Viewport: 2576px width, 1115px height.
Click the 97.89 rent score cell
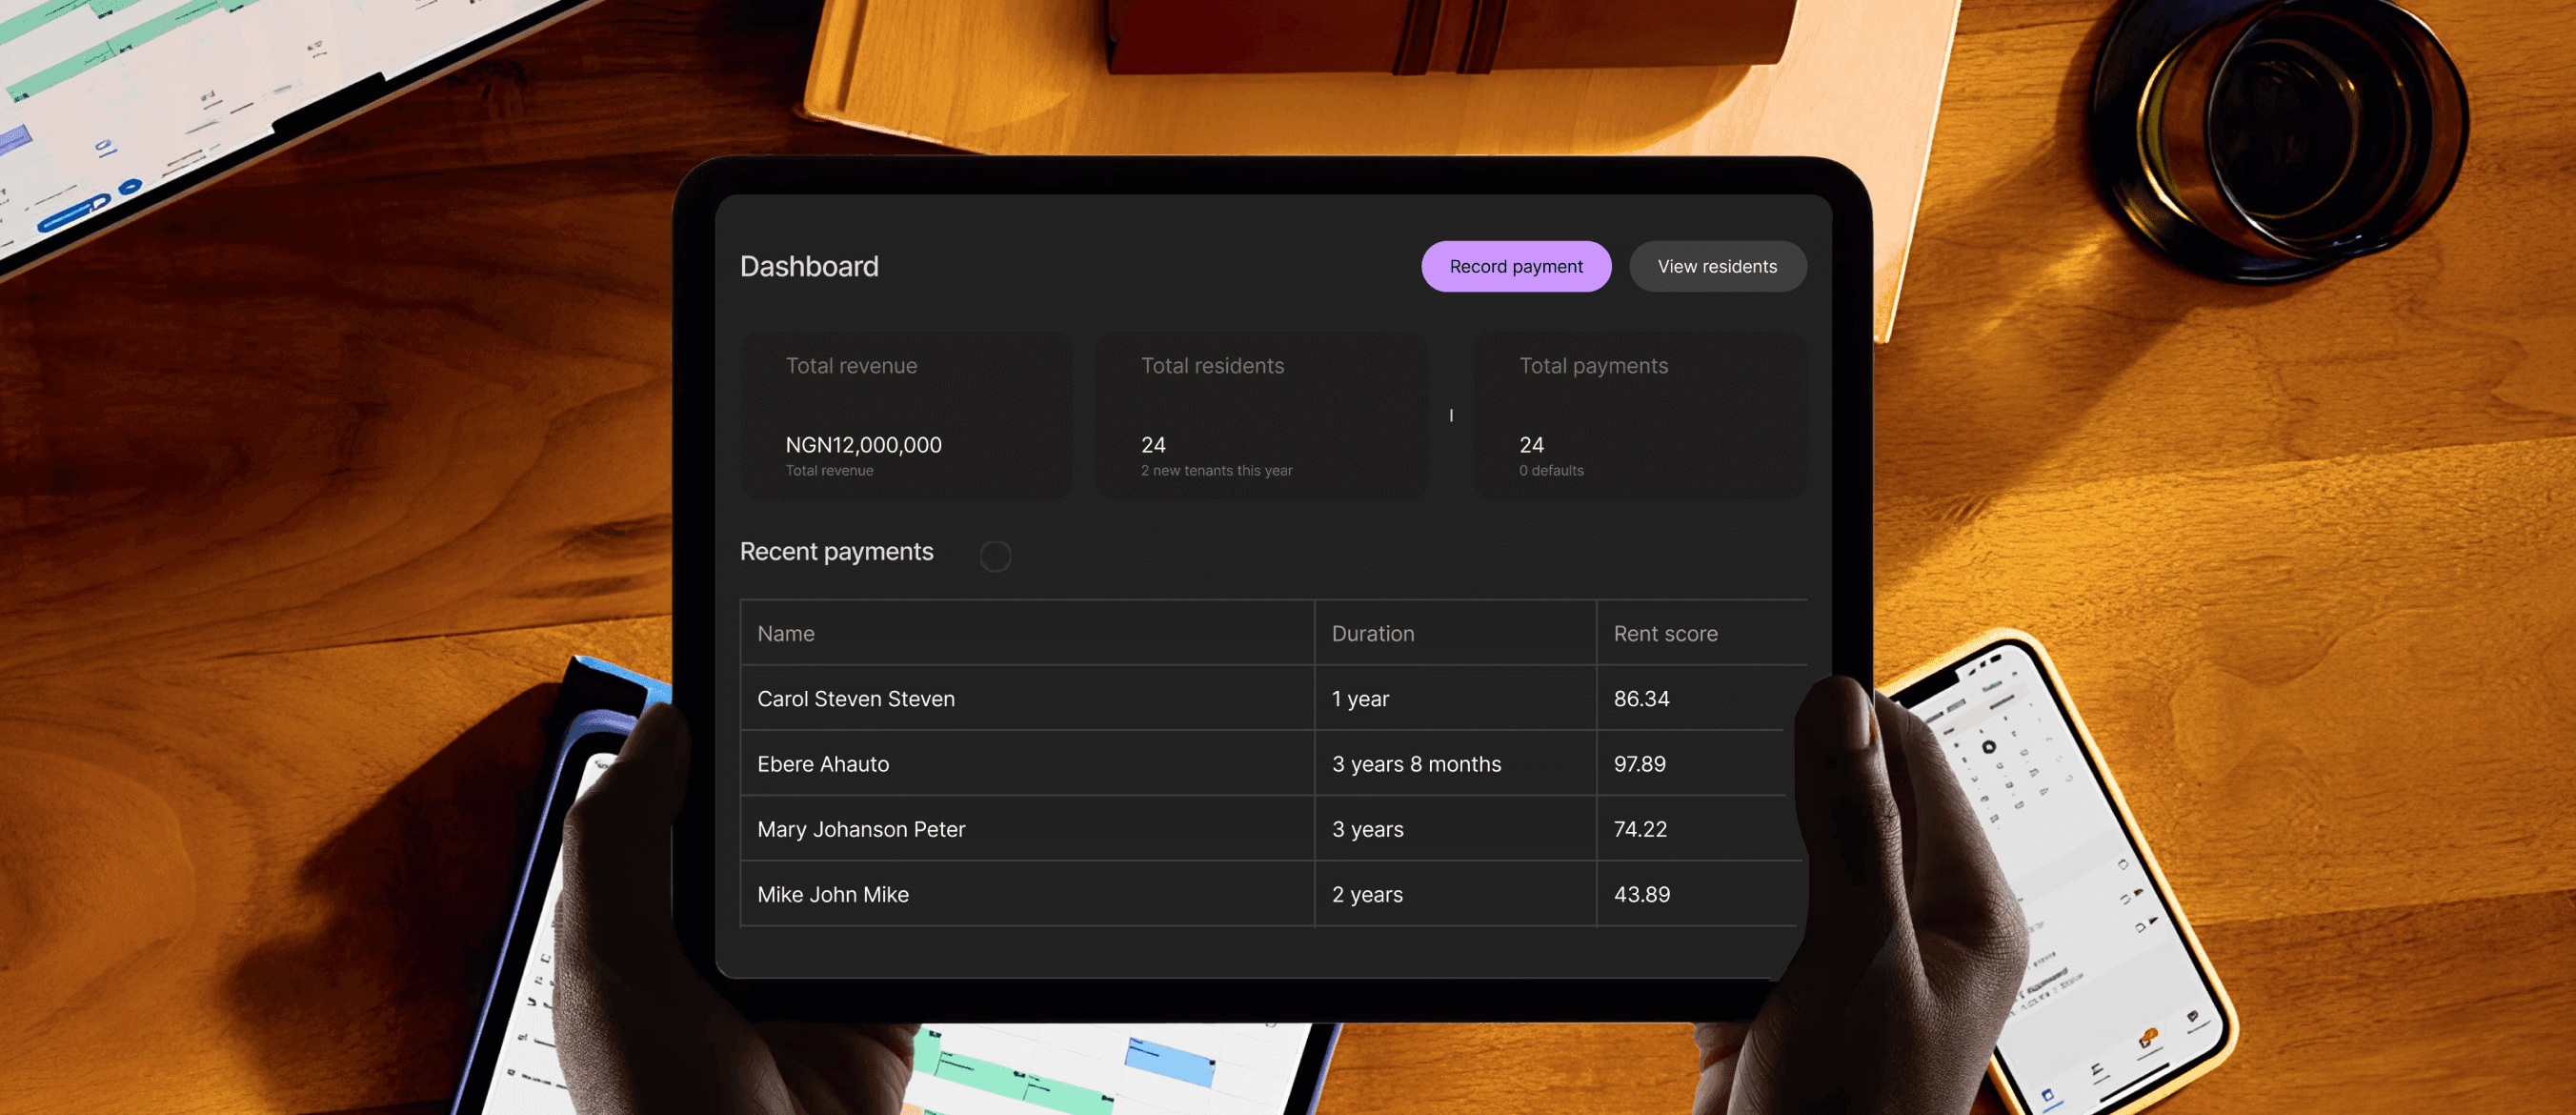click(x=1639, y=763)
